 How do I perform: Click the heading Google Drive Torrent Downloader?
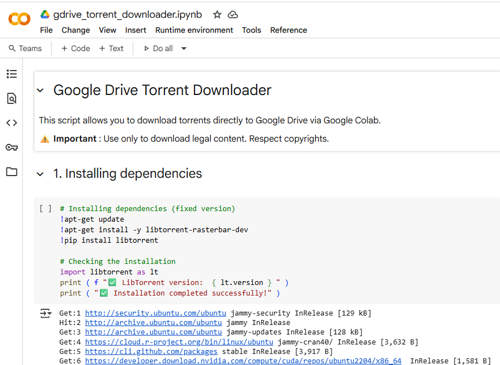162,90
